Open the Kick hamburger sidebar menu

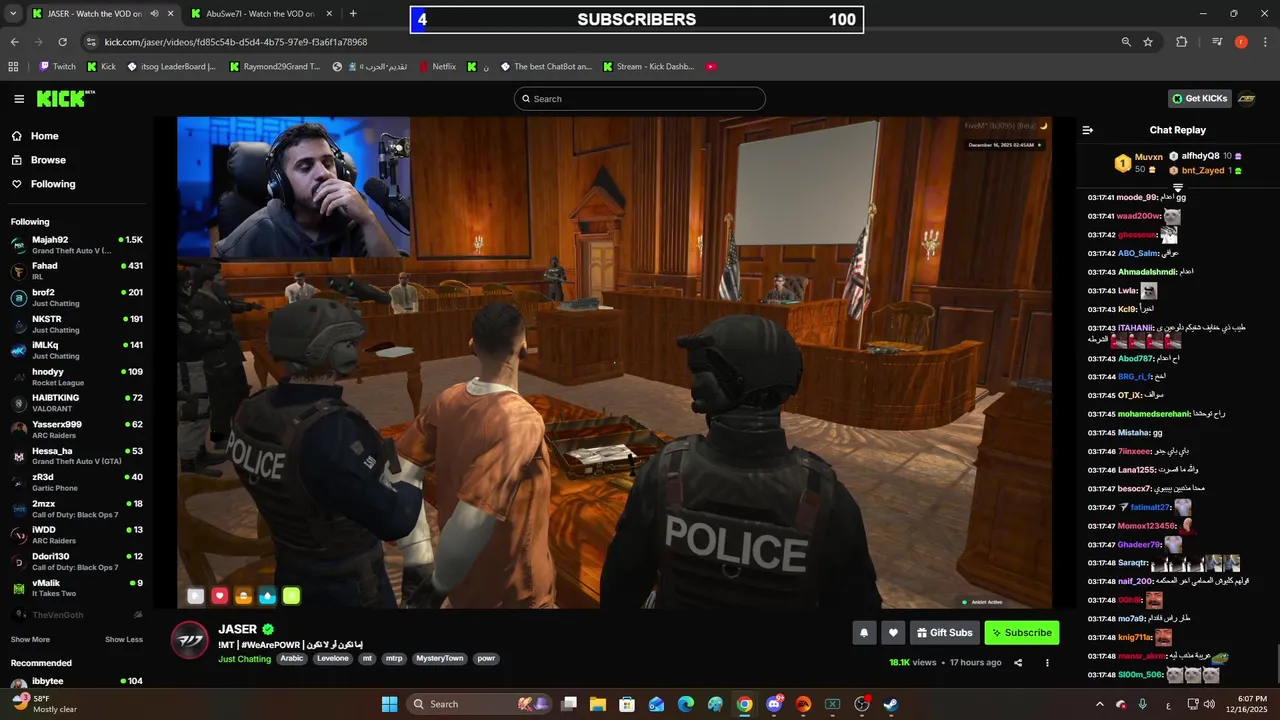pyautogui.click(x=19, y=99)
